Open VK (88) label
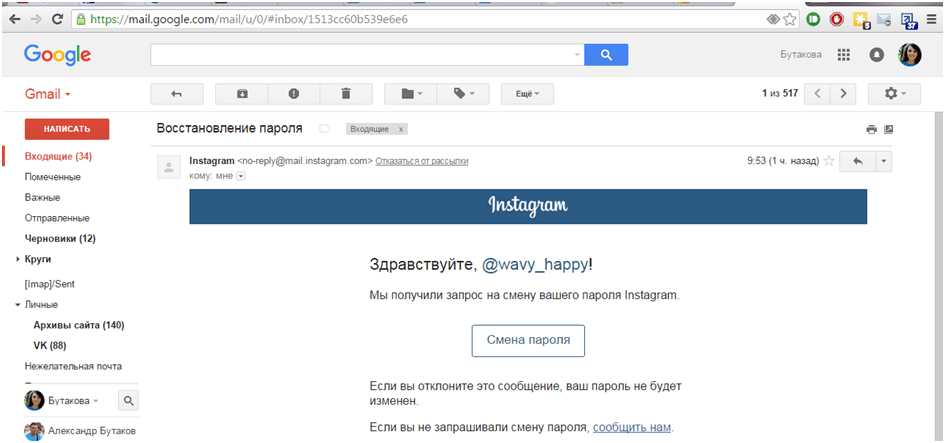 pos(49,346)
